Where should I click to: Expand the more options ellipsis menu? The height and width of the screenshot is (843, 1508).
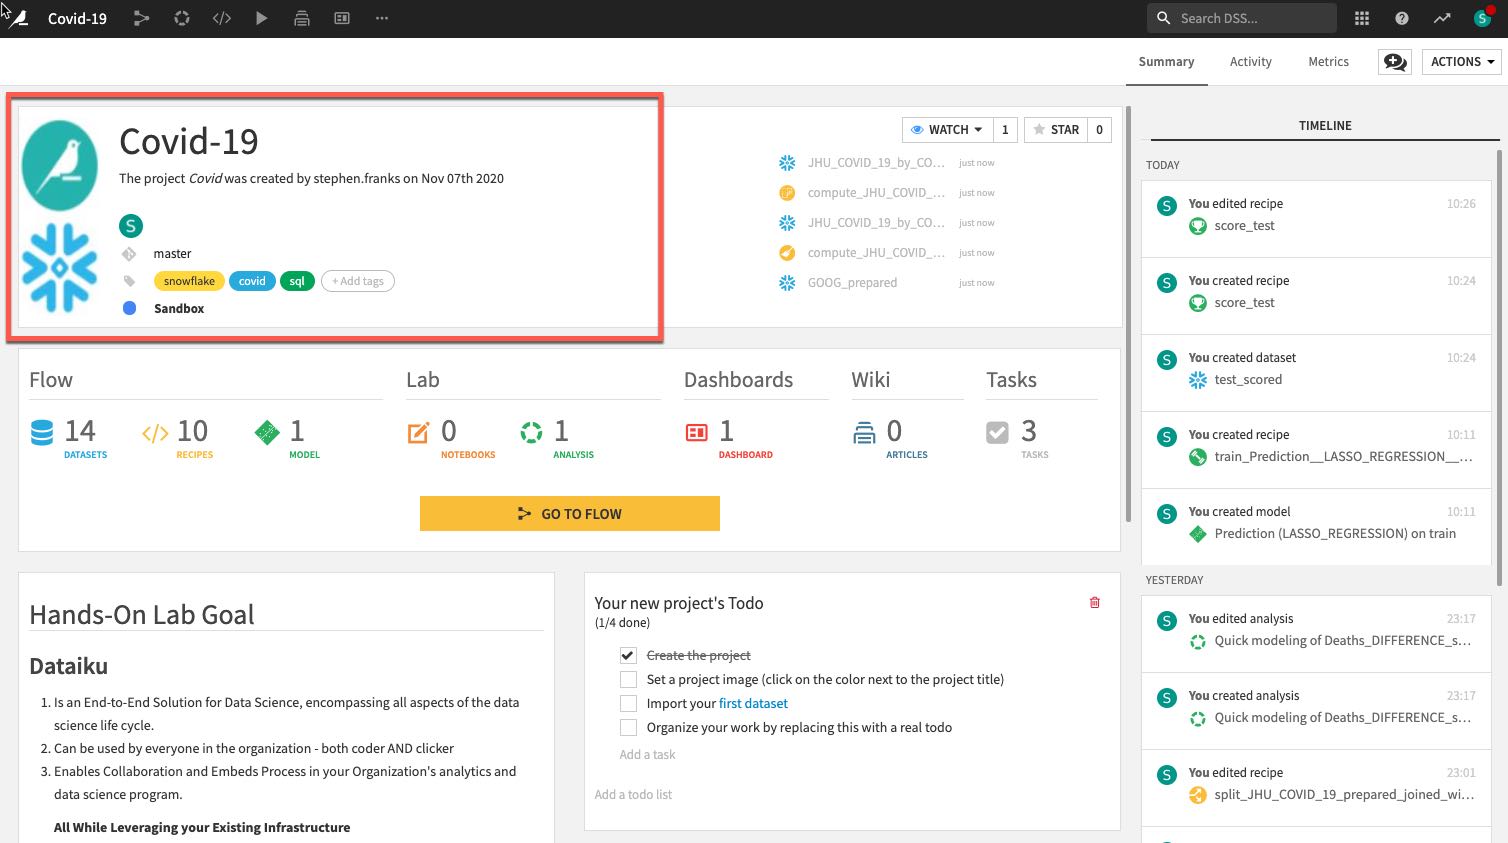click(382, 18)
